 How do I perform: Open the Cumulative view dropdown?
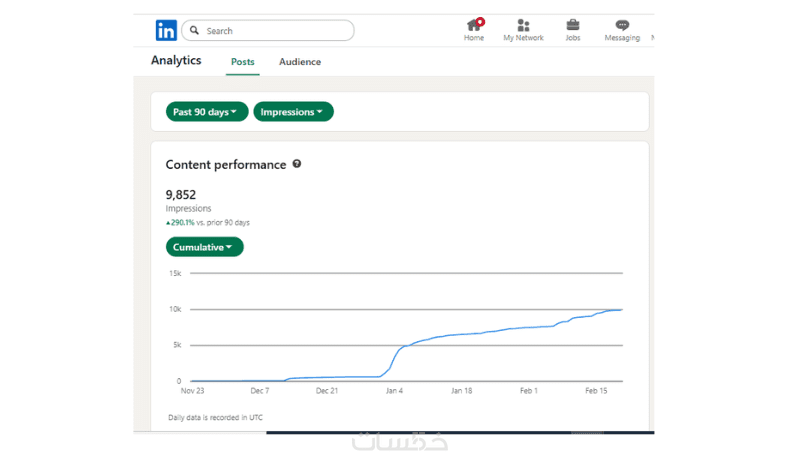[204, 247]
